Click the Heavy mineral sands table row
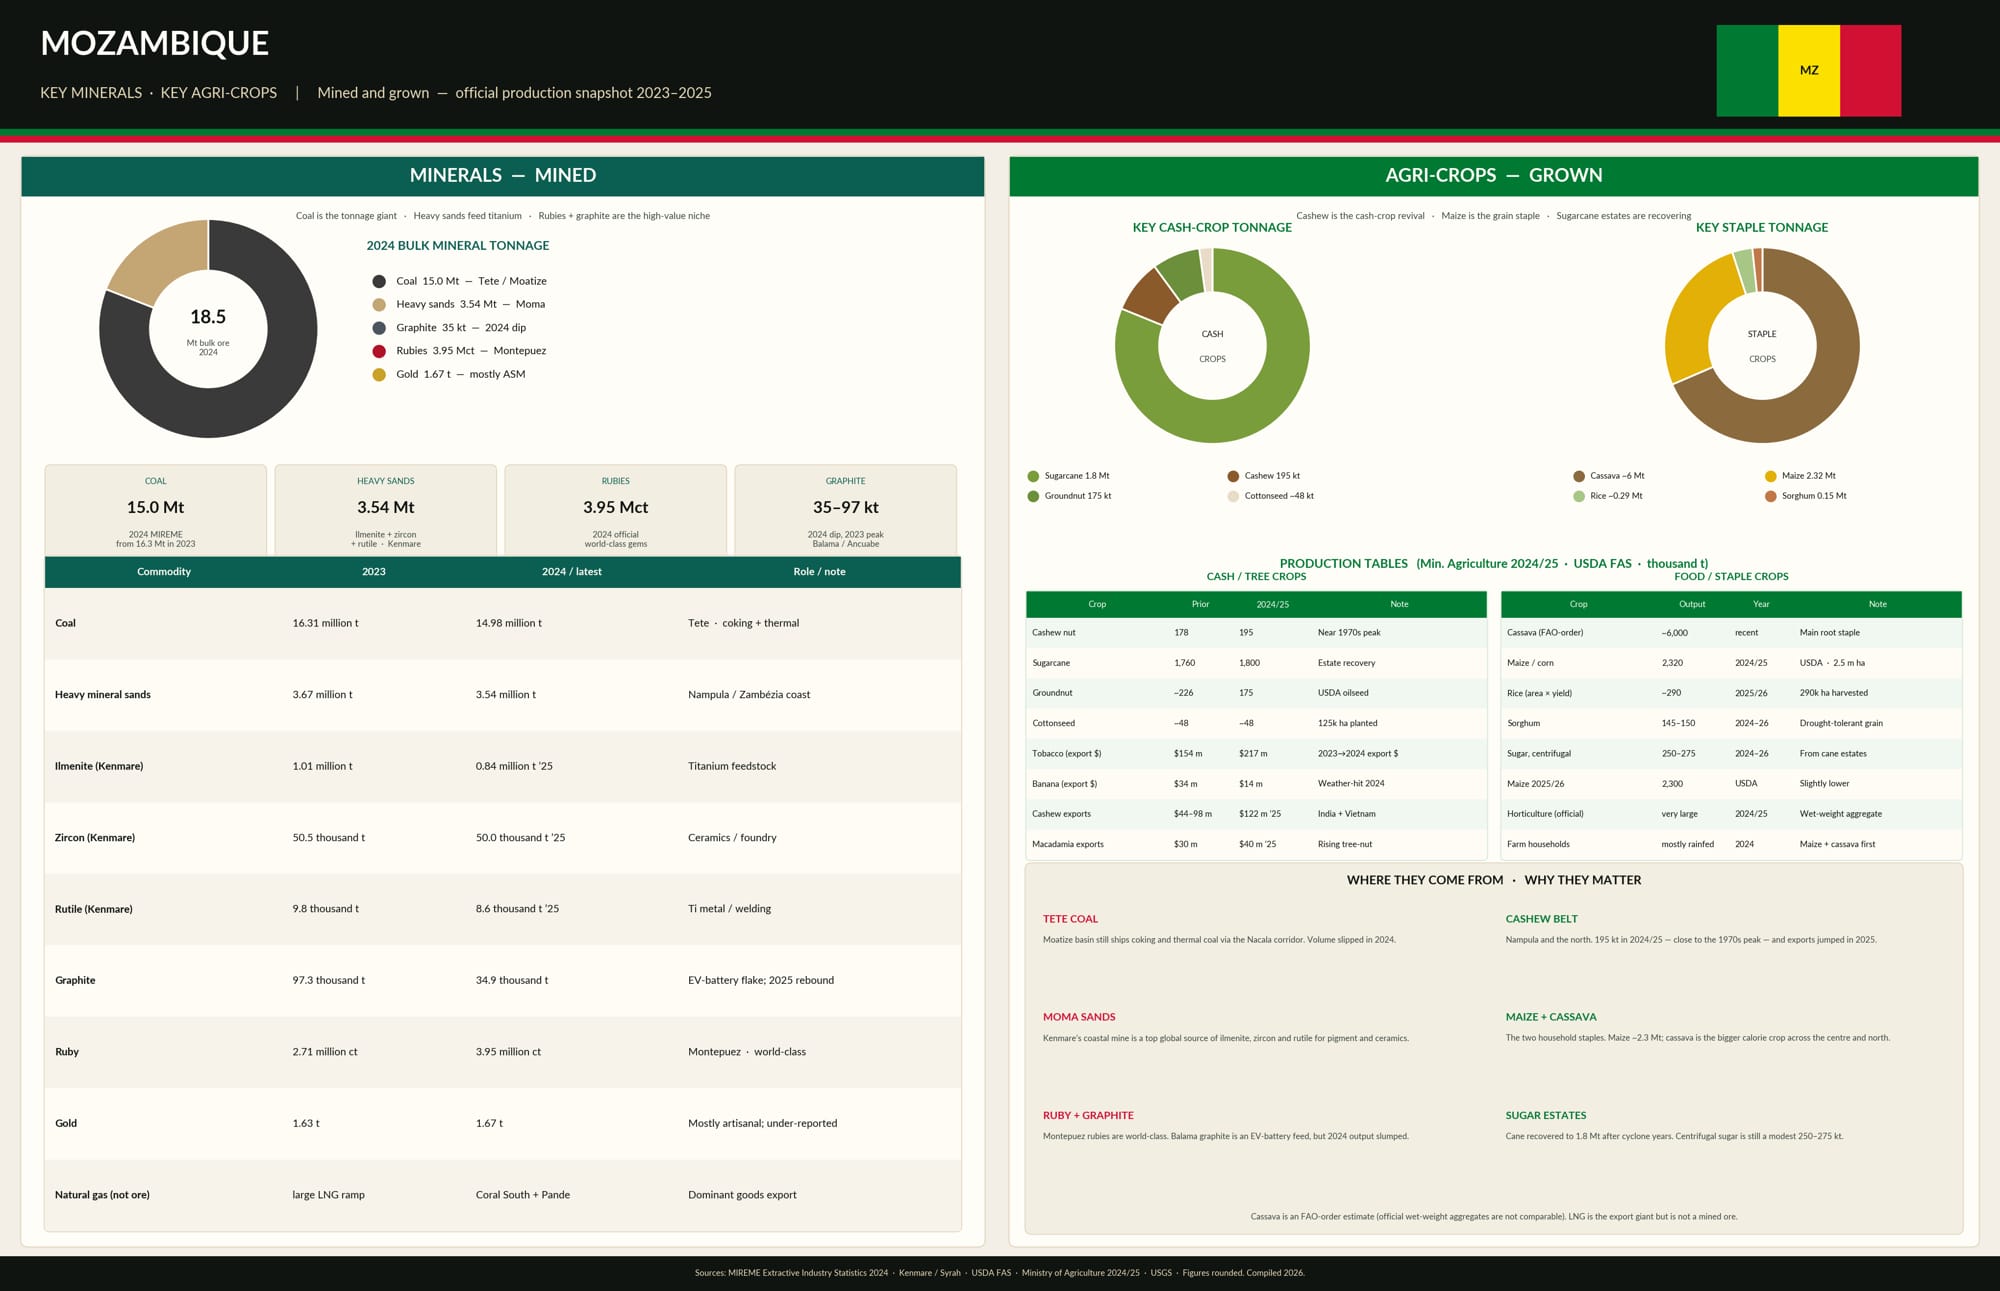Viewport: 2000px width, 1291px height. (x=503, y=695)
